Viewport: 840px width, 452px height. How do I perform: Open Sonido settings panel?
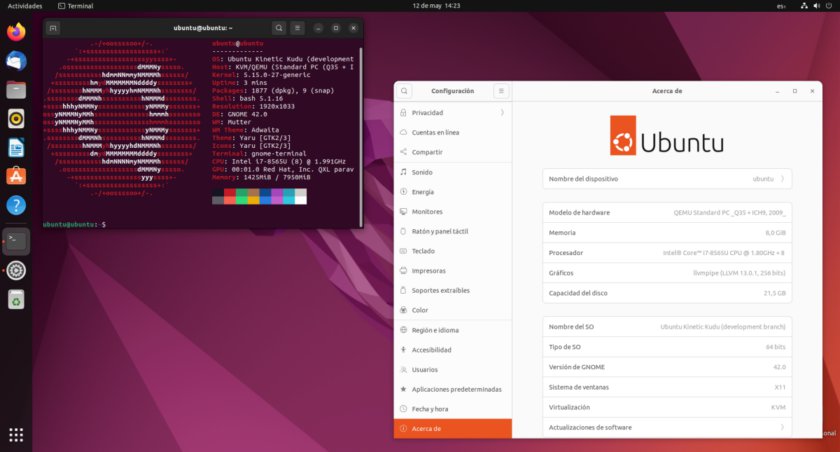pos(453,172)
